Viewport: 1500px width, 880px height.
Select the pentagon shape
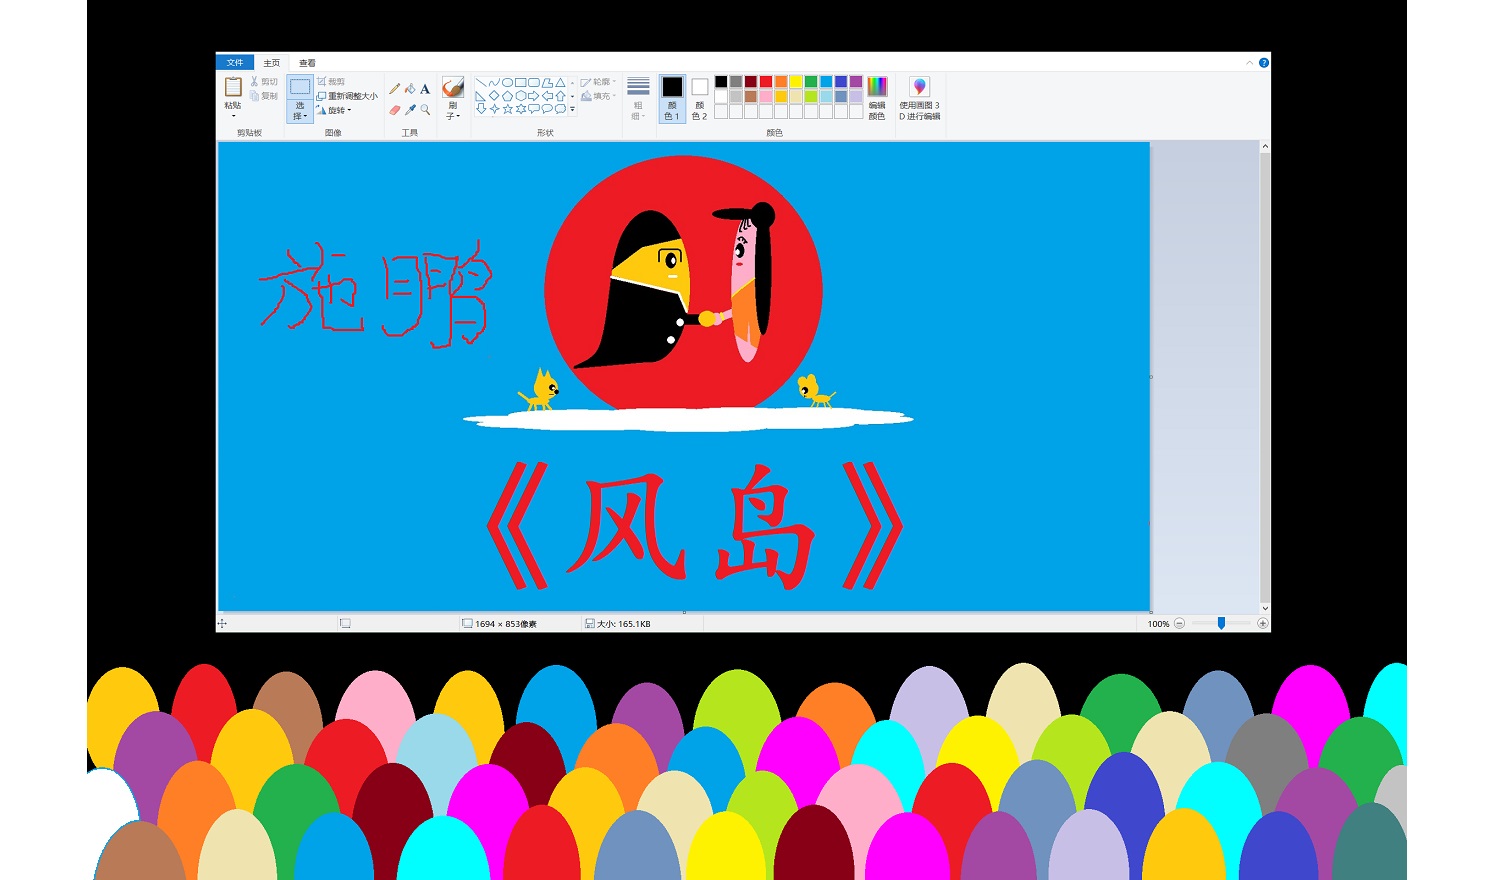coord(507,96)
